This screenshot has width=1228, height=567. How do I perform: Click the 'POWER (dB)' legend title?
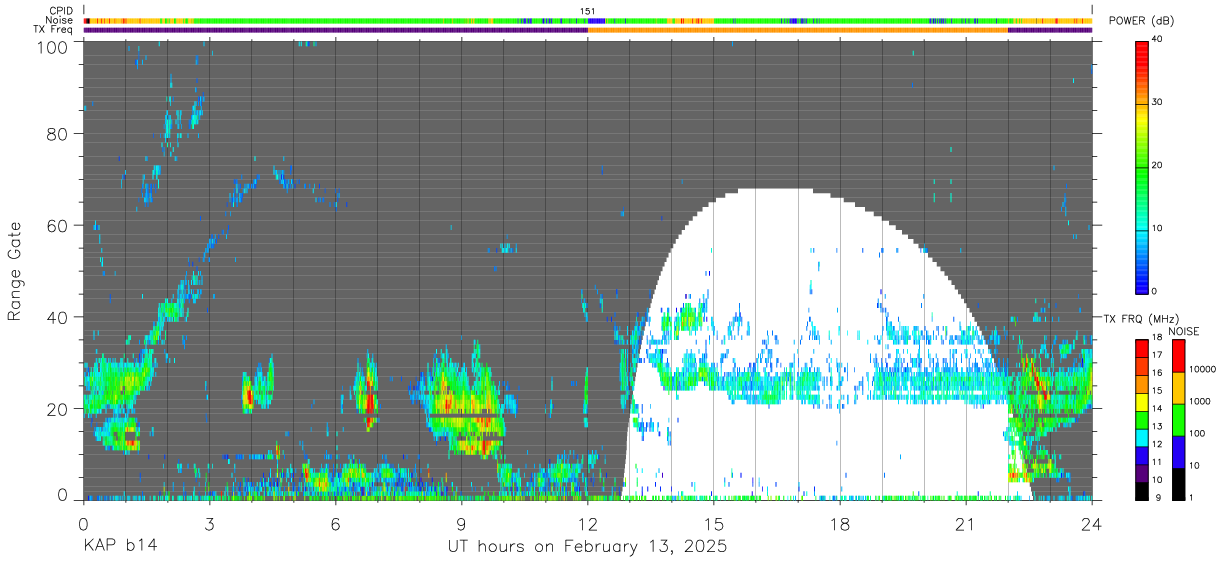pos(1139,21)
